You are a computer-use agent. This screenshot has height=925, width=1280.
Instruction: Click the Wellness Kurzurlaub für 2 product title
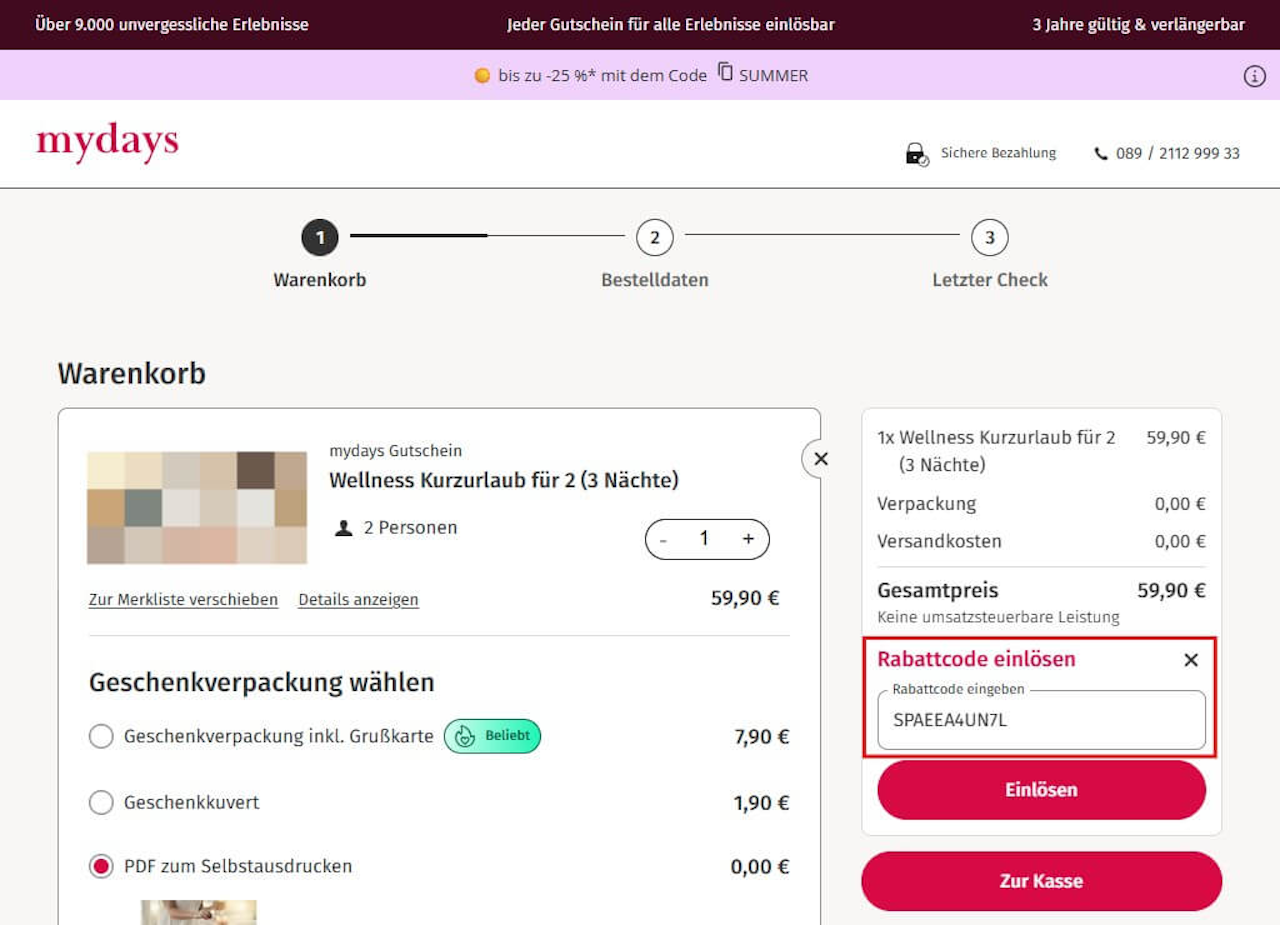pyautogui.click(x=504, y=480)
